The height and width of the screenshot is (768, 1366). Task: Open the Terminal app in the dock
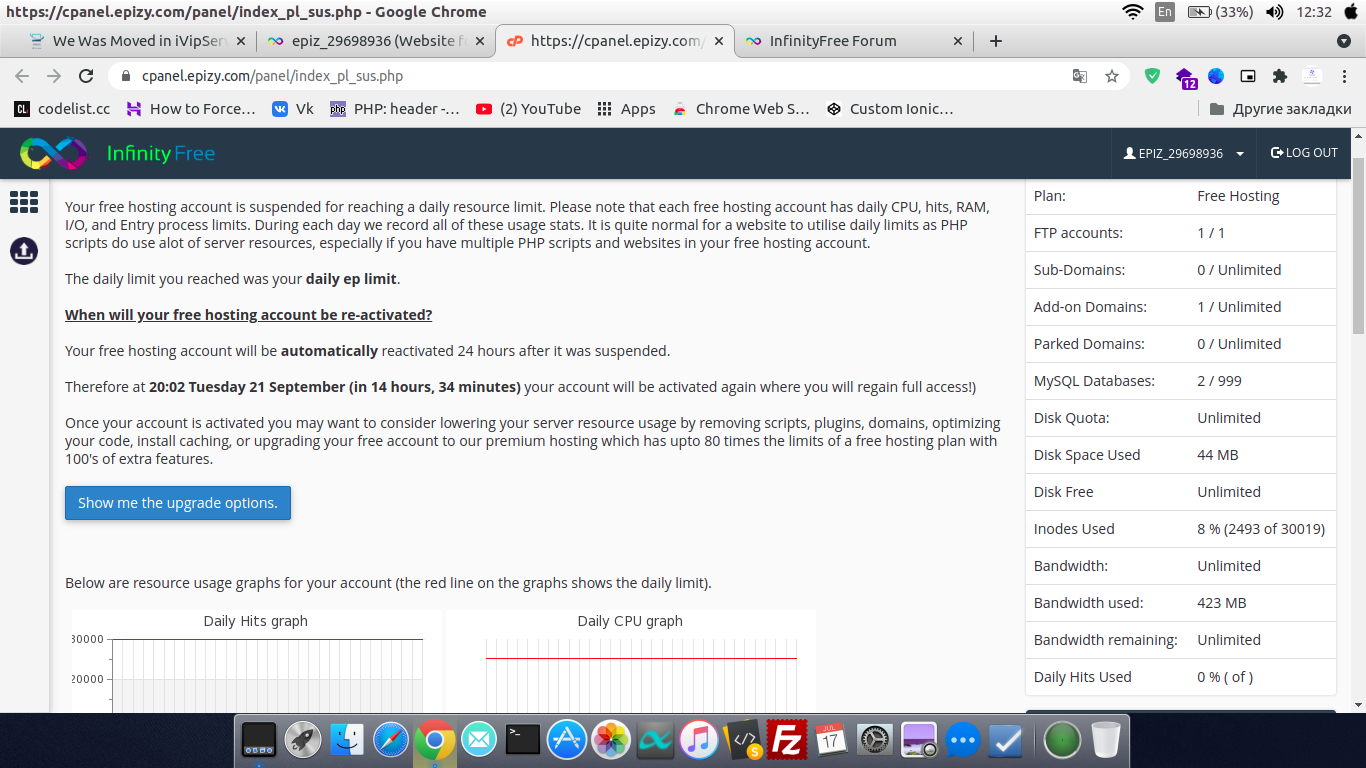pos(522,740)
